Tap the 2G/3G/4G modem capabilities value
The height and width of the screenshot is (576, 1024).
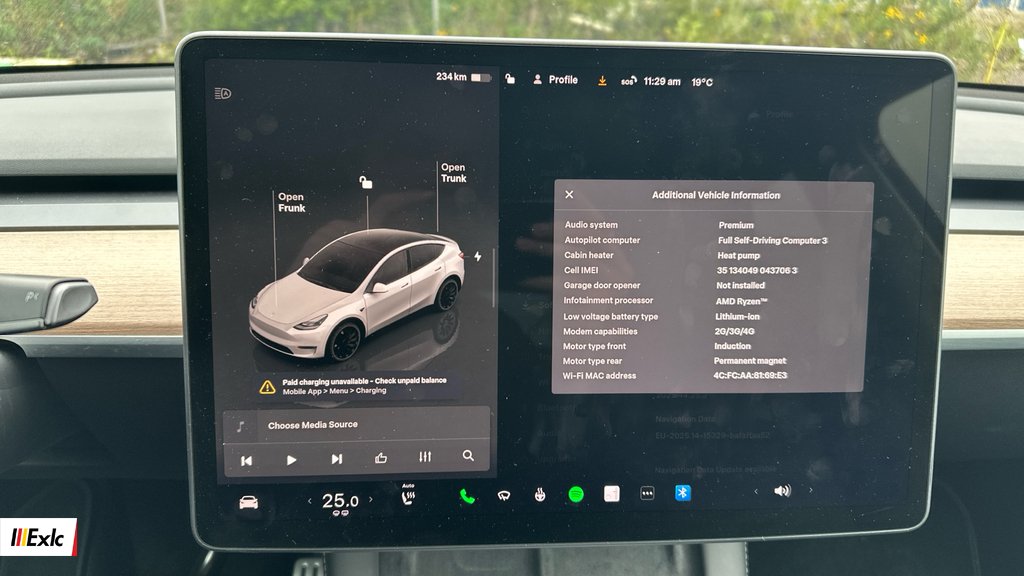pos(734,331)
